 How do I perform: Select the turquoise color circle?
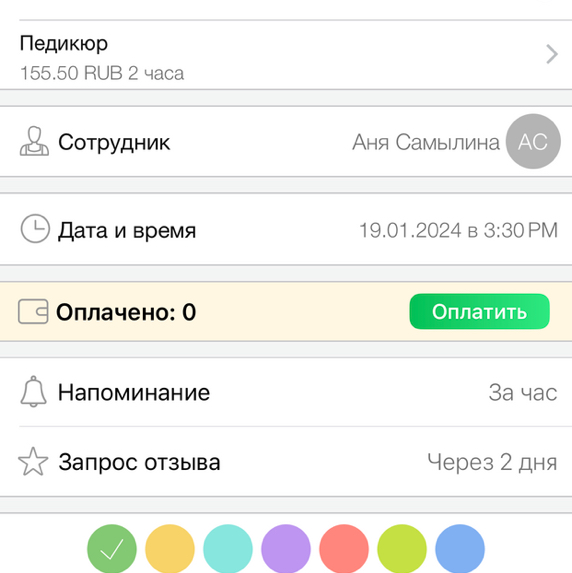(228, 549)
